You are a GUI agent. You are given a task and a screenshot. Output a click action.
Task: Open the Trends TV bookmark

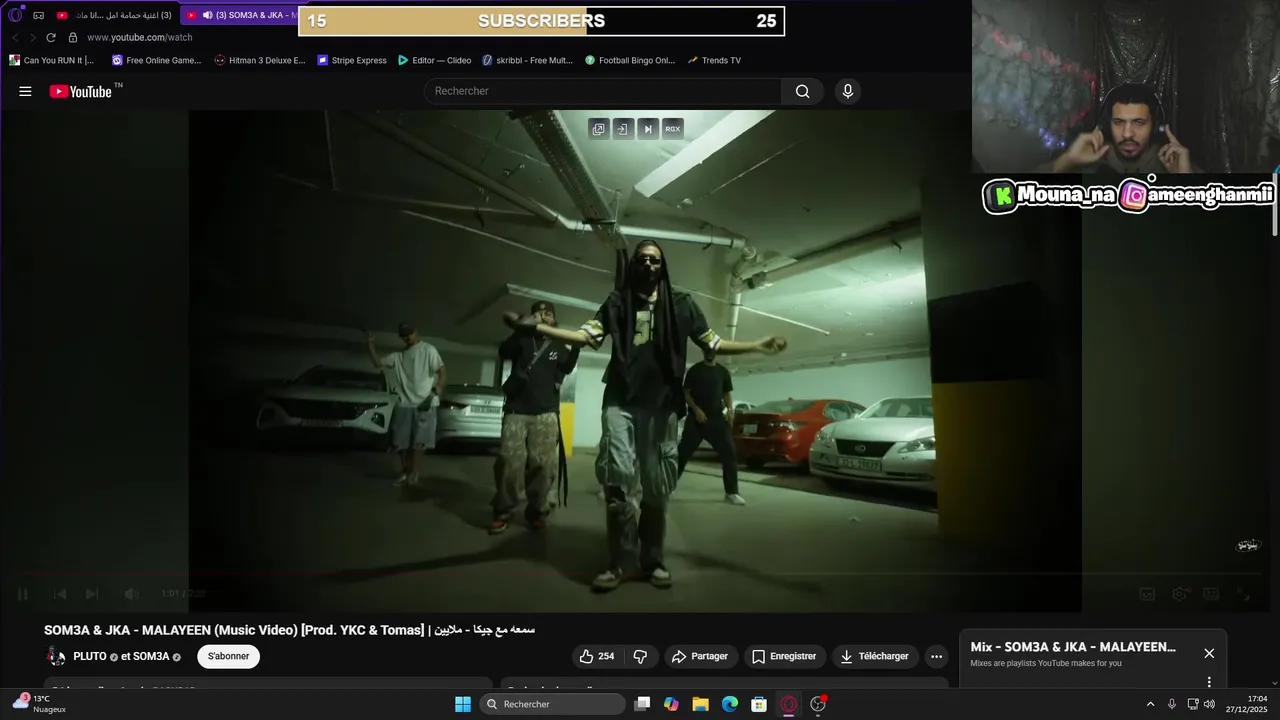click(714, 60)
